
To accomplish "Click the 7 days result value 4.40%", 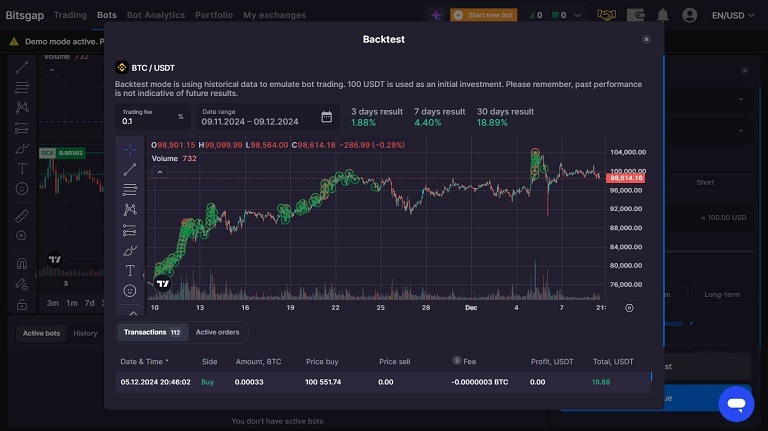I will pyautogui.click(x=428, y=122).
